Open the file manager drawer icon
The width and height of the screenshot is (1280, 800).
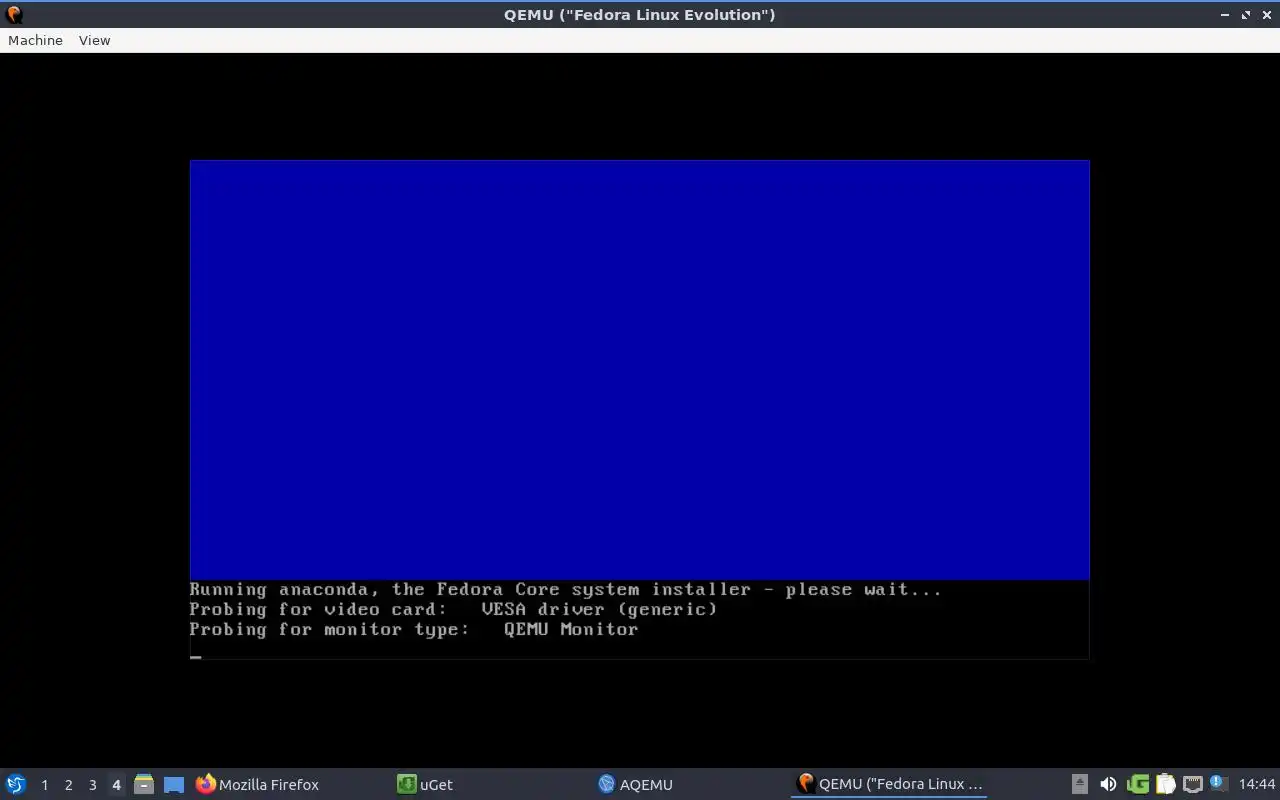(x=144, y=784)
